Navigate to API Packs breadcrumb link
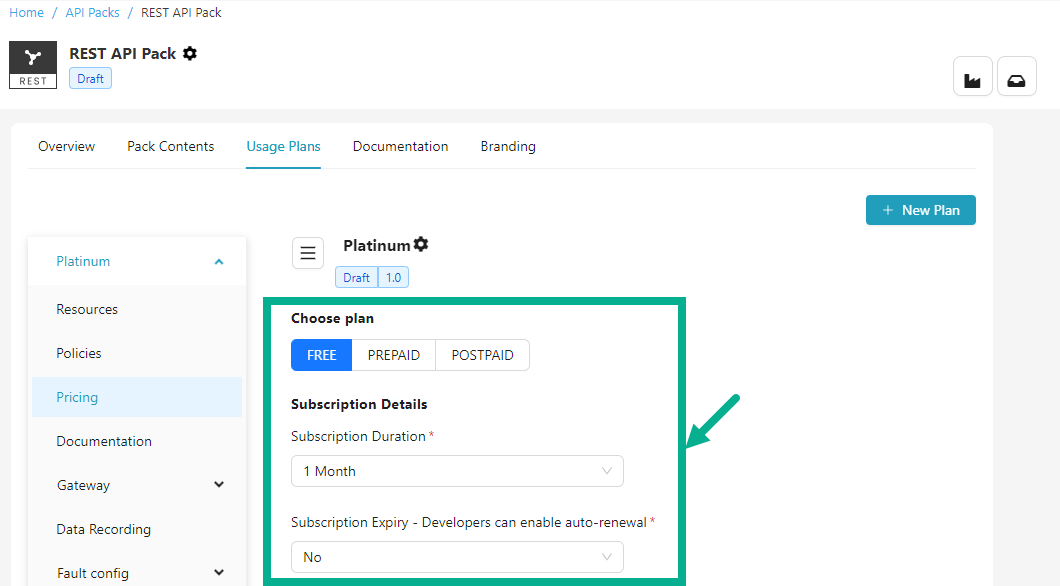The image size is (1060, 586). 92,13
